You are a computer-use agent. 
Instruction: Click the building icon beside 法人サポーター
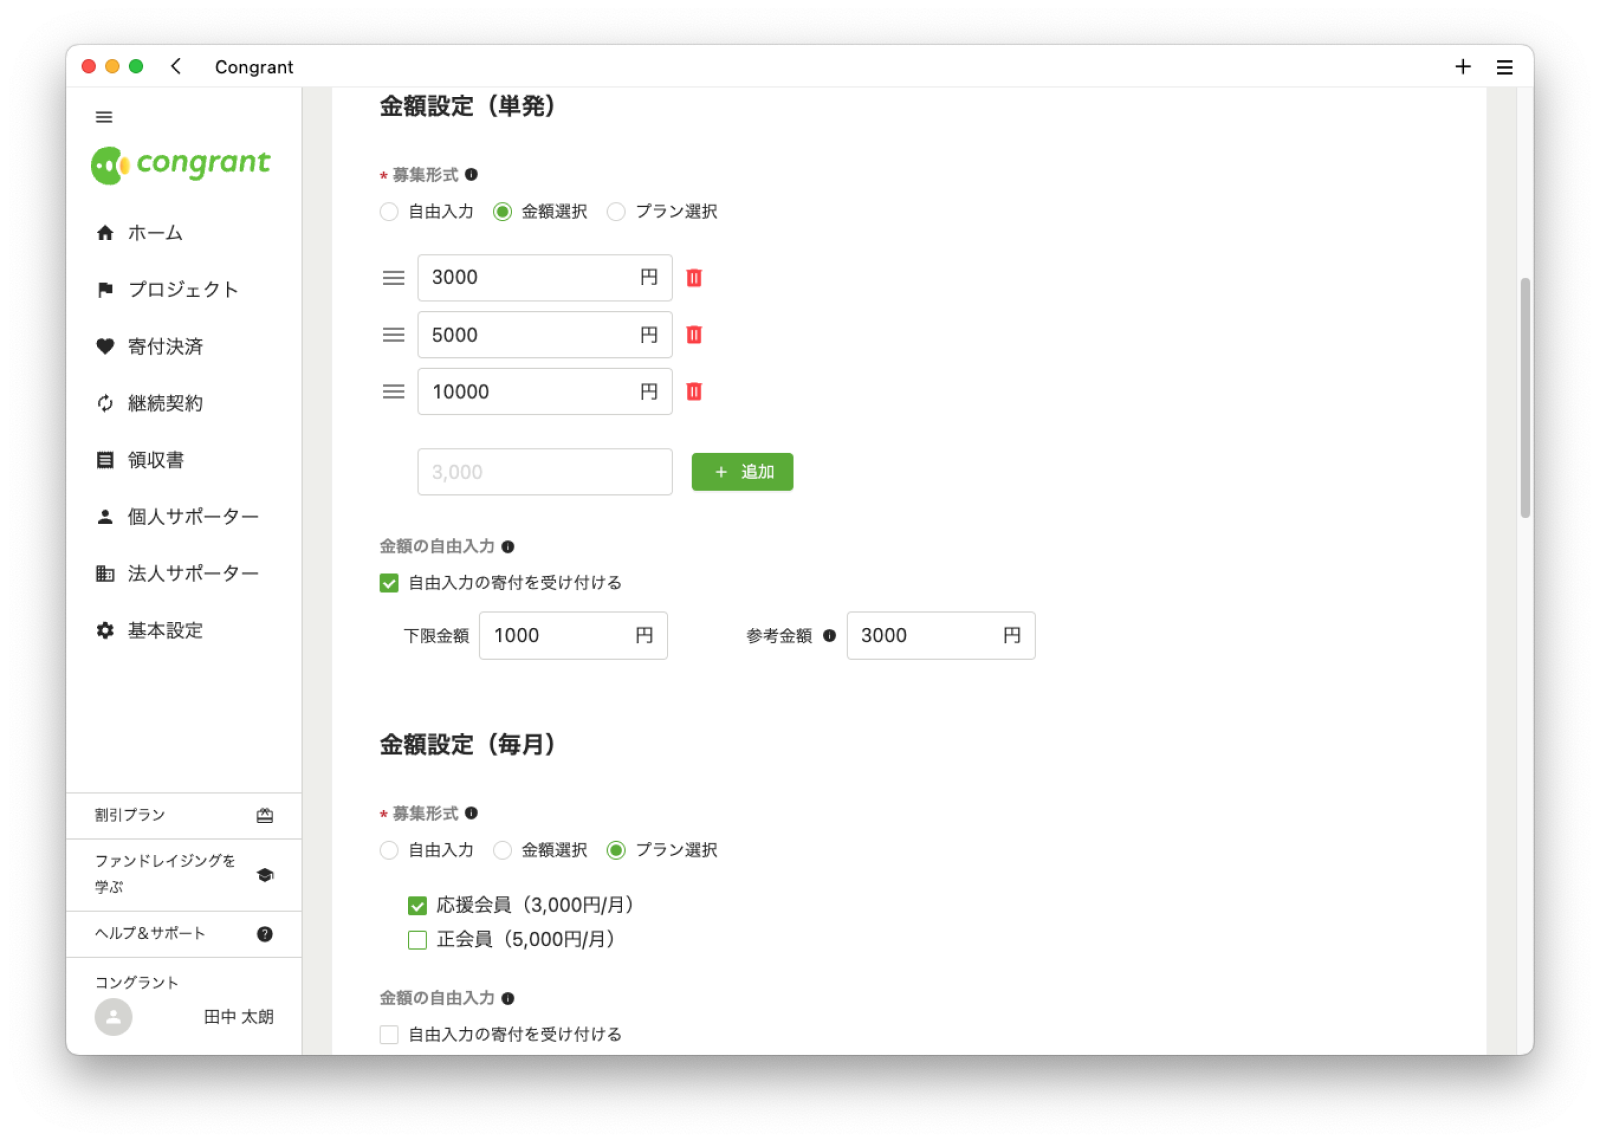click(x=105, y=573)
